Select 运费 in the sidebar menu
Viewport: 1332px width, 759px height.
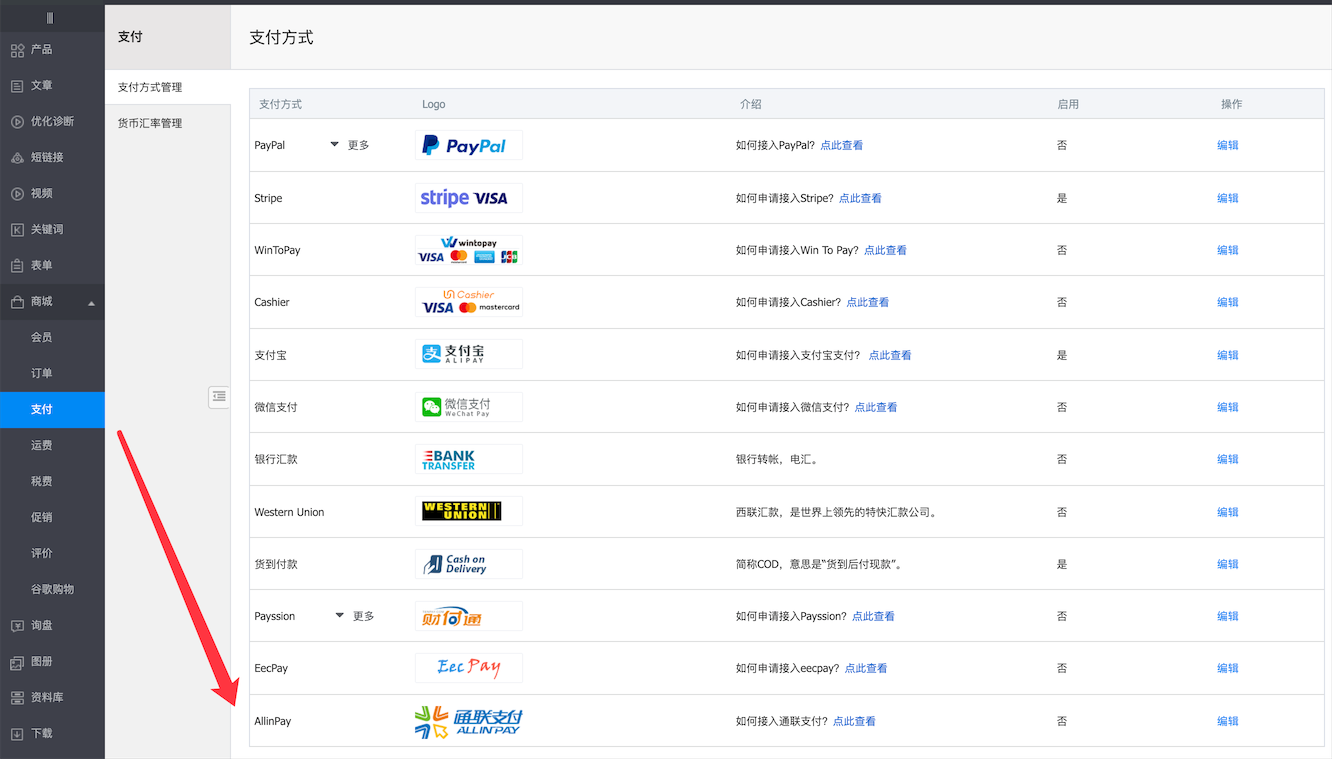click(41, 445)
